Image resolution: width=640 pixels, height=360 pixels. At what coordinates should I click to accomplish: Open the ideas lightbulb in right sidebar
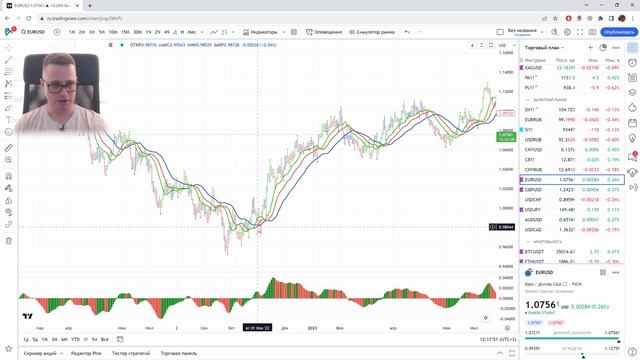[x=632, y=138]
